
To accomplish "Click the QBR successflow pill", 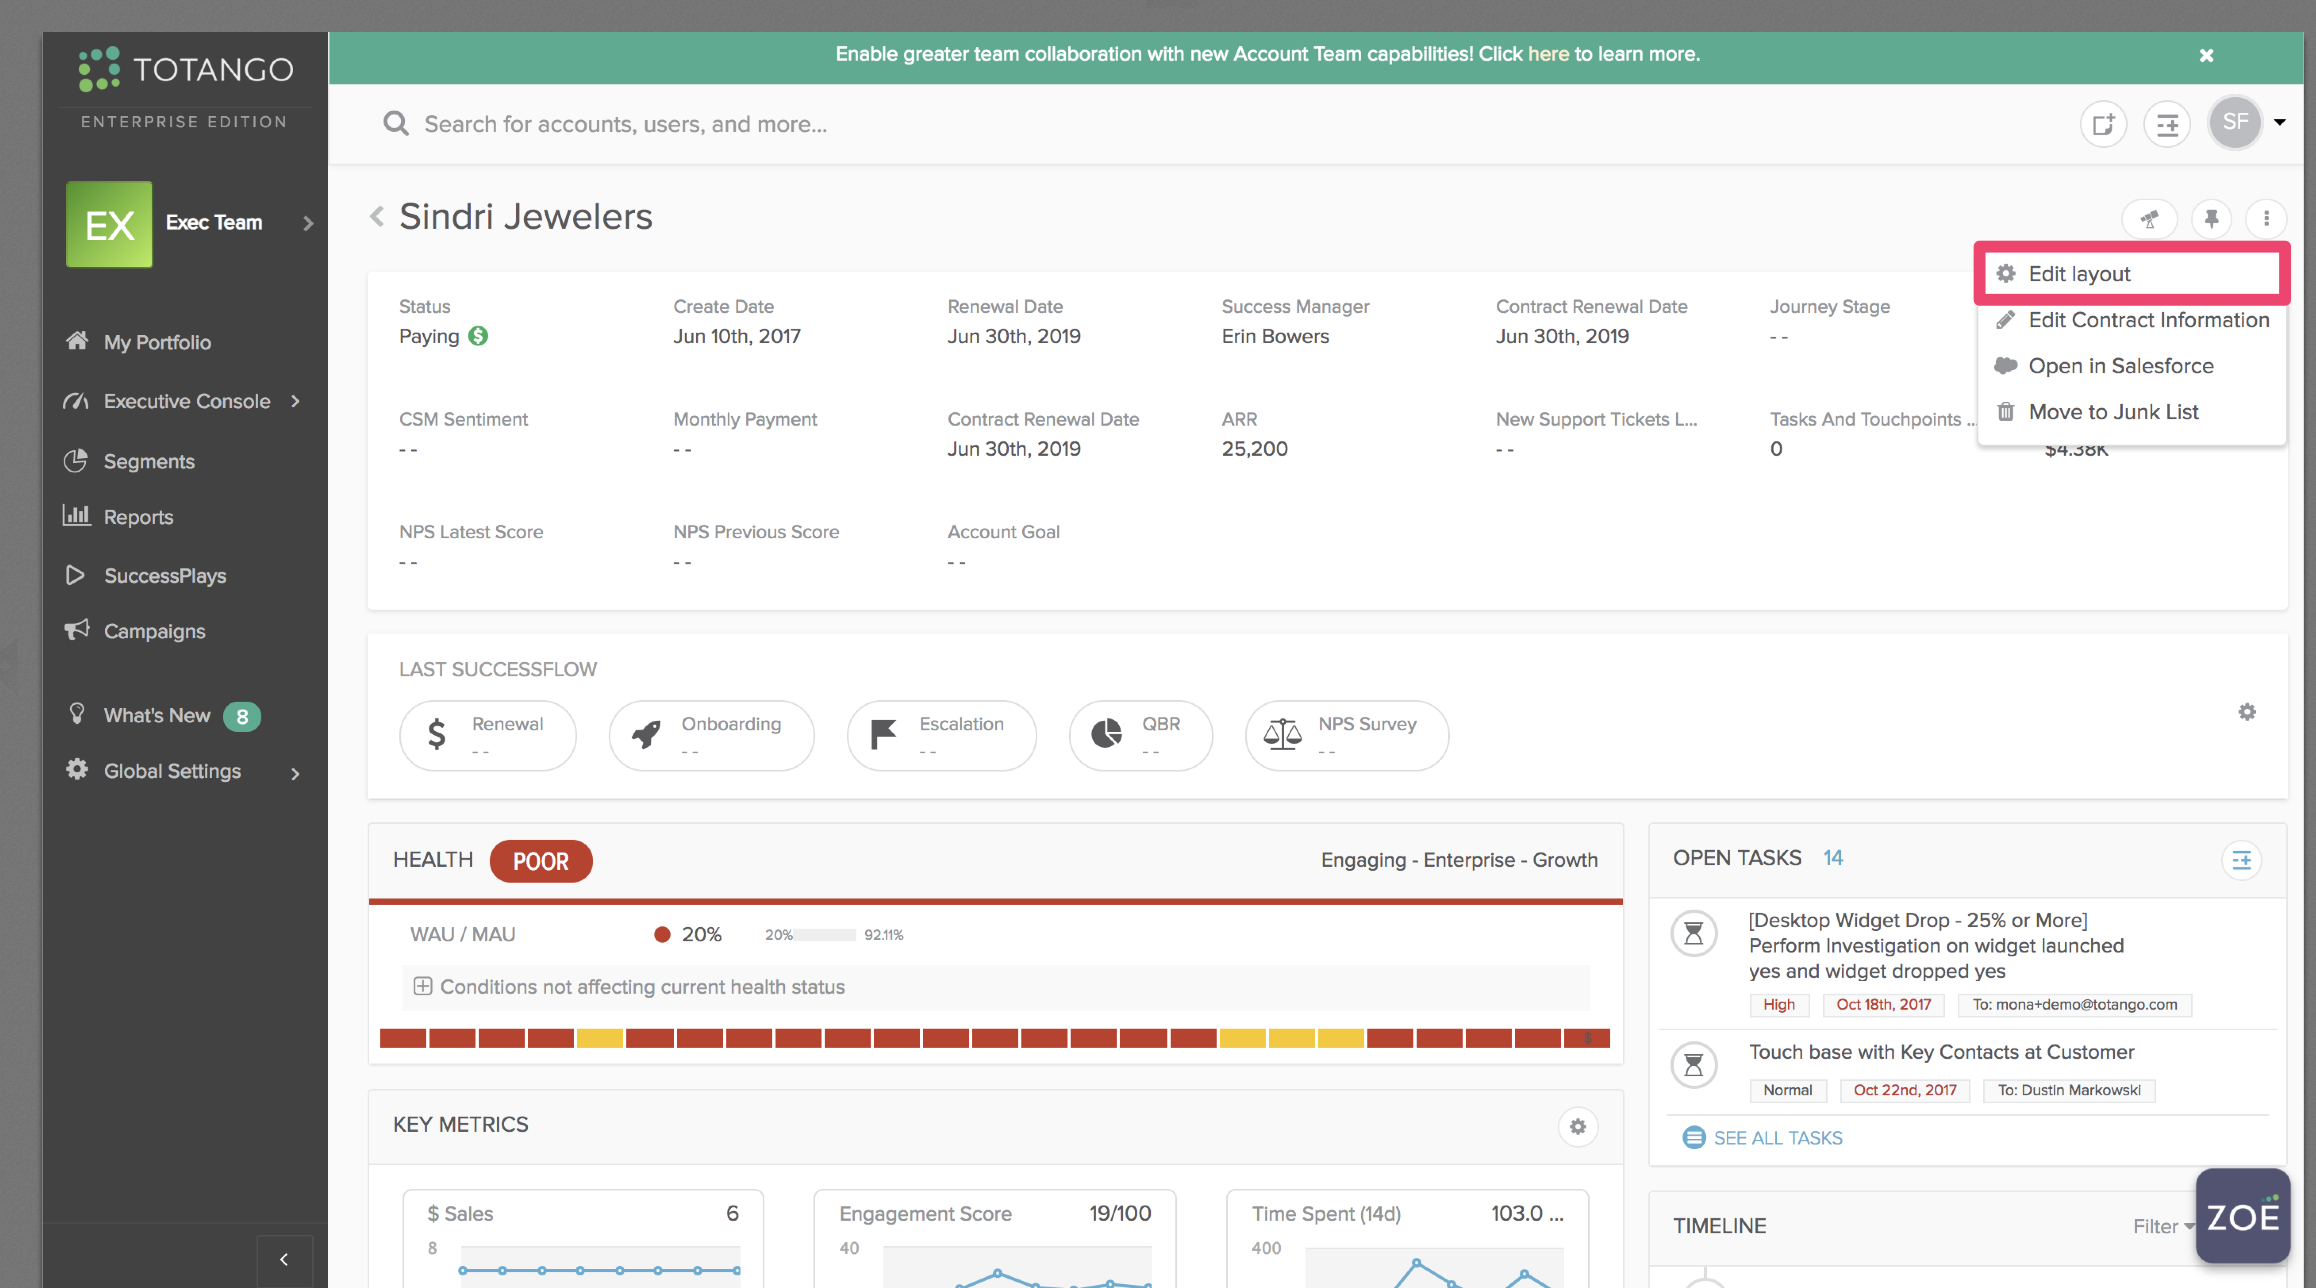I will coord(1141,736).
